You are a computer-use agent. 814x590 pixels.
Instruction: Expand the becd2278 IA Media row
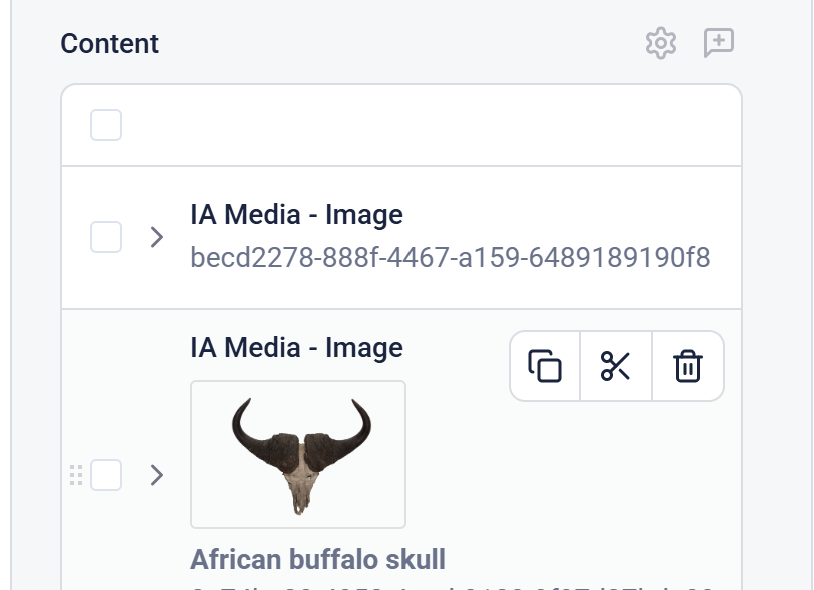[156, 238]
